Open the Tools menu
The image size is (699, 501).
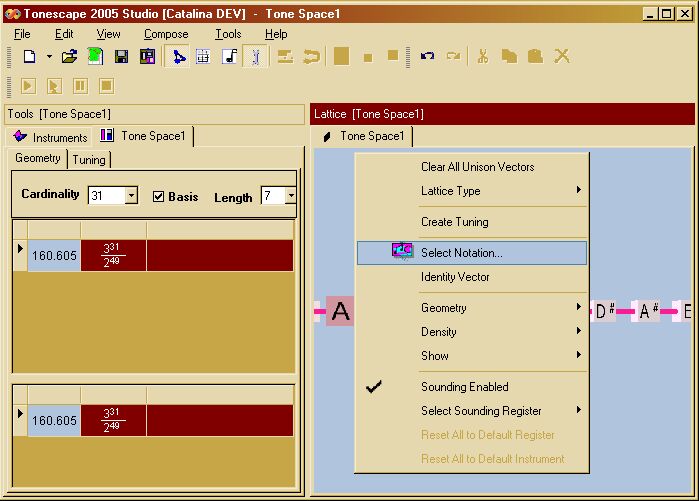point(228,34)
